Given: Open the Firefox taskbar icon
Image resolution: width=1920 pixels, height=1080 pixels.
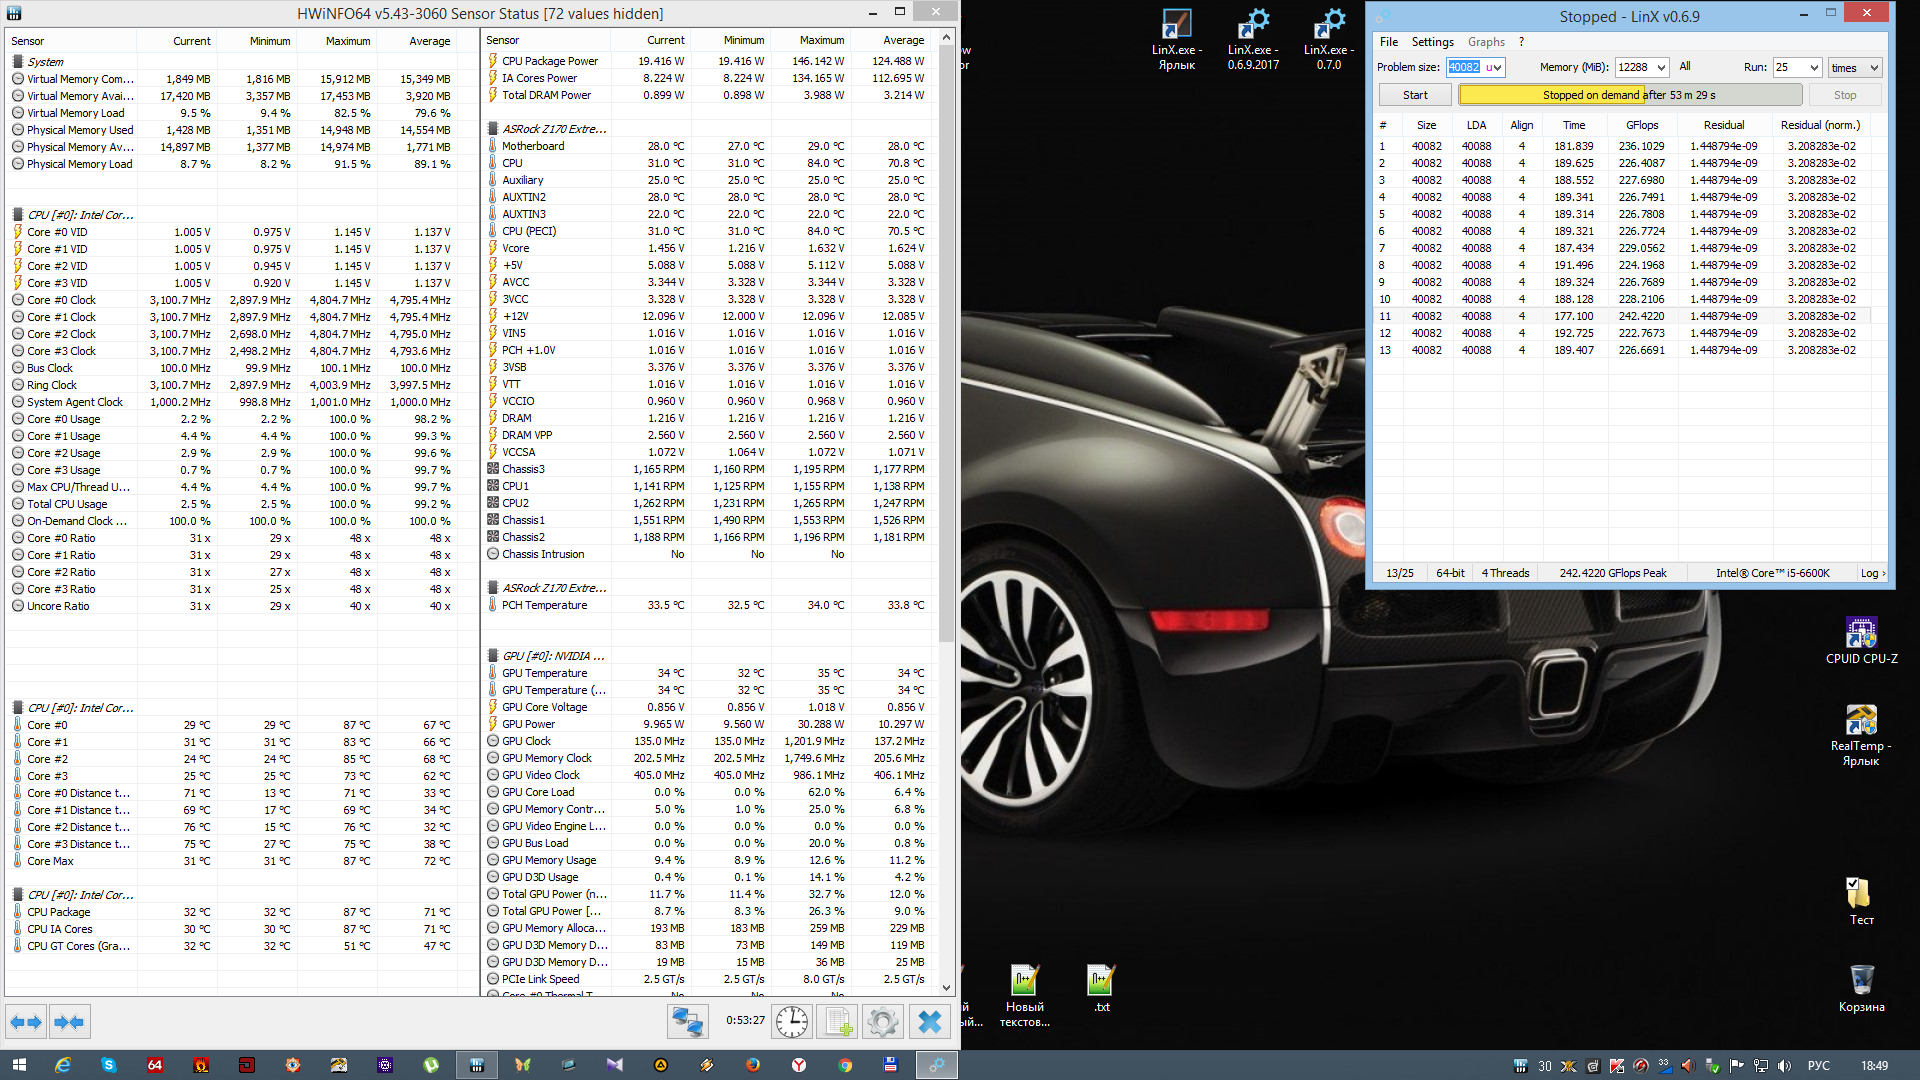Looking at the screenshot, I should coord(753,1065).
